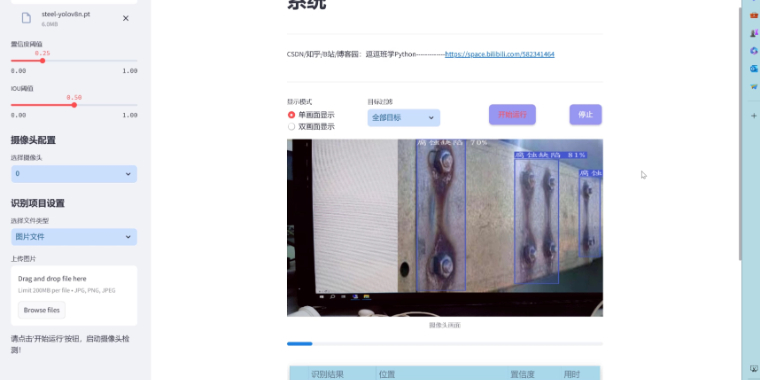Click the steel-yolov8n.pt document icon
Image resolution: width=760 pixels, height=380 pixels.
tap(26, 18)
